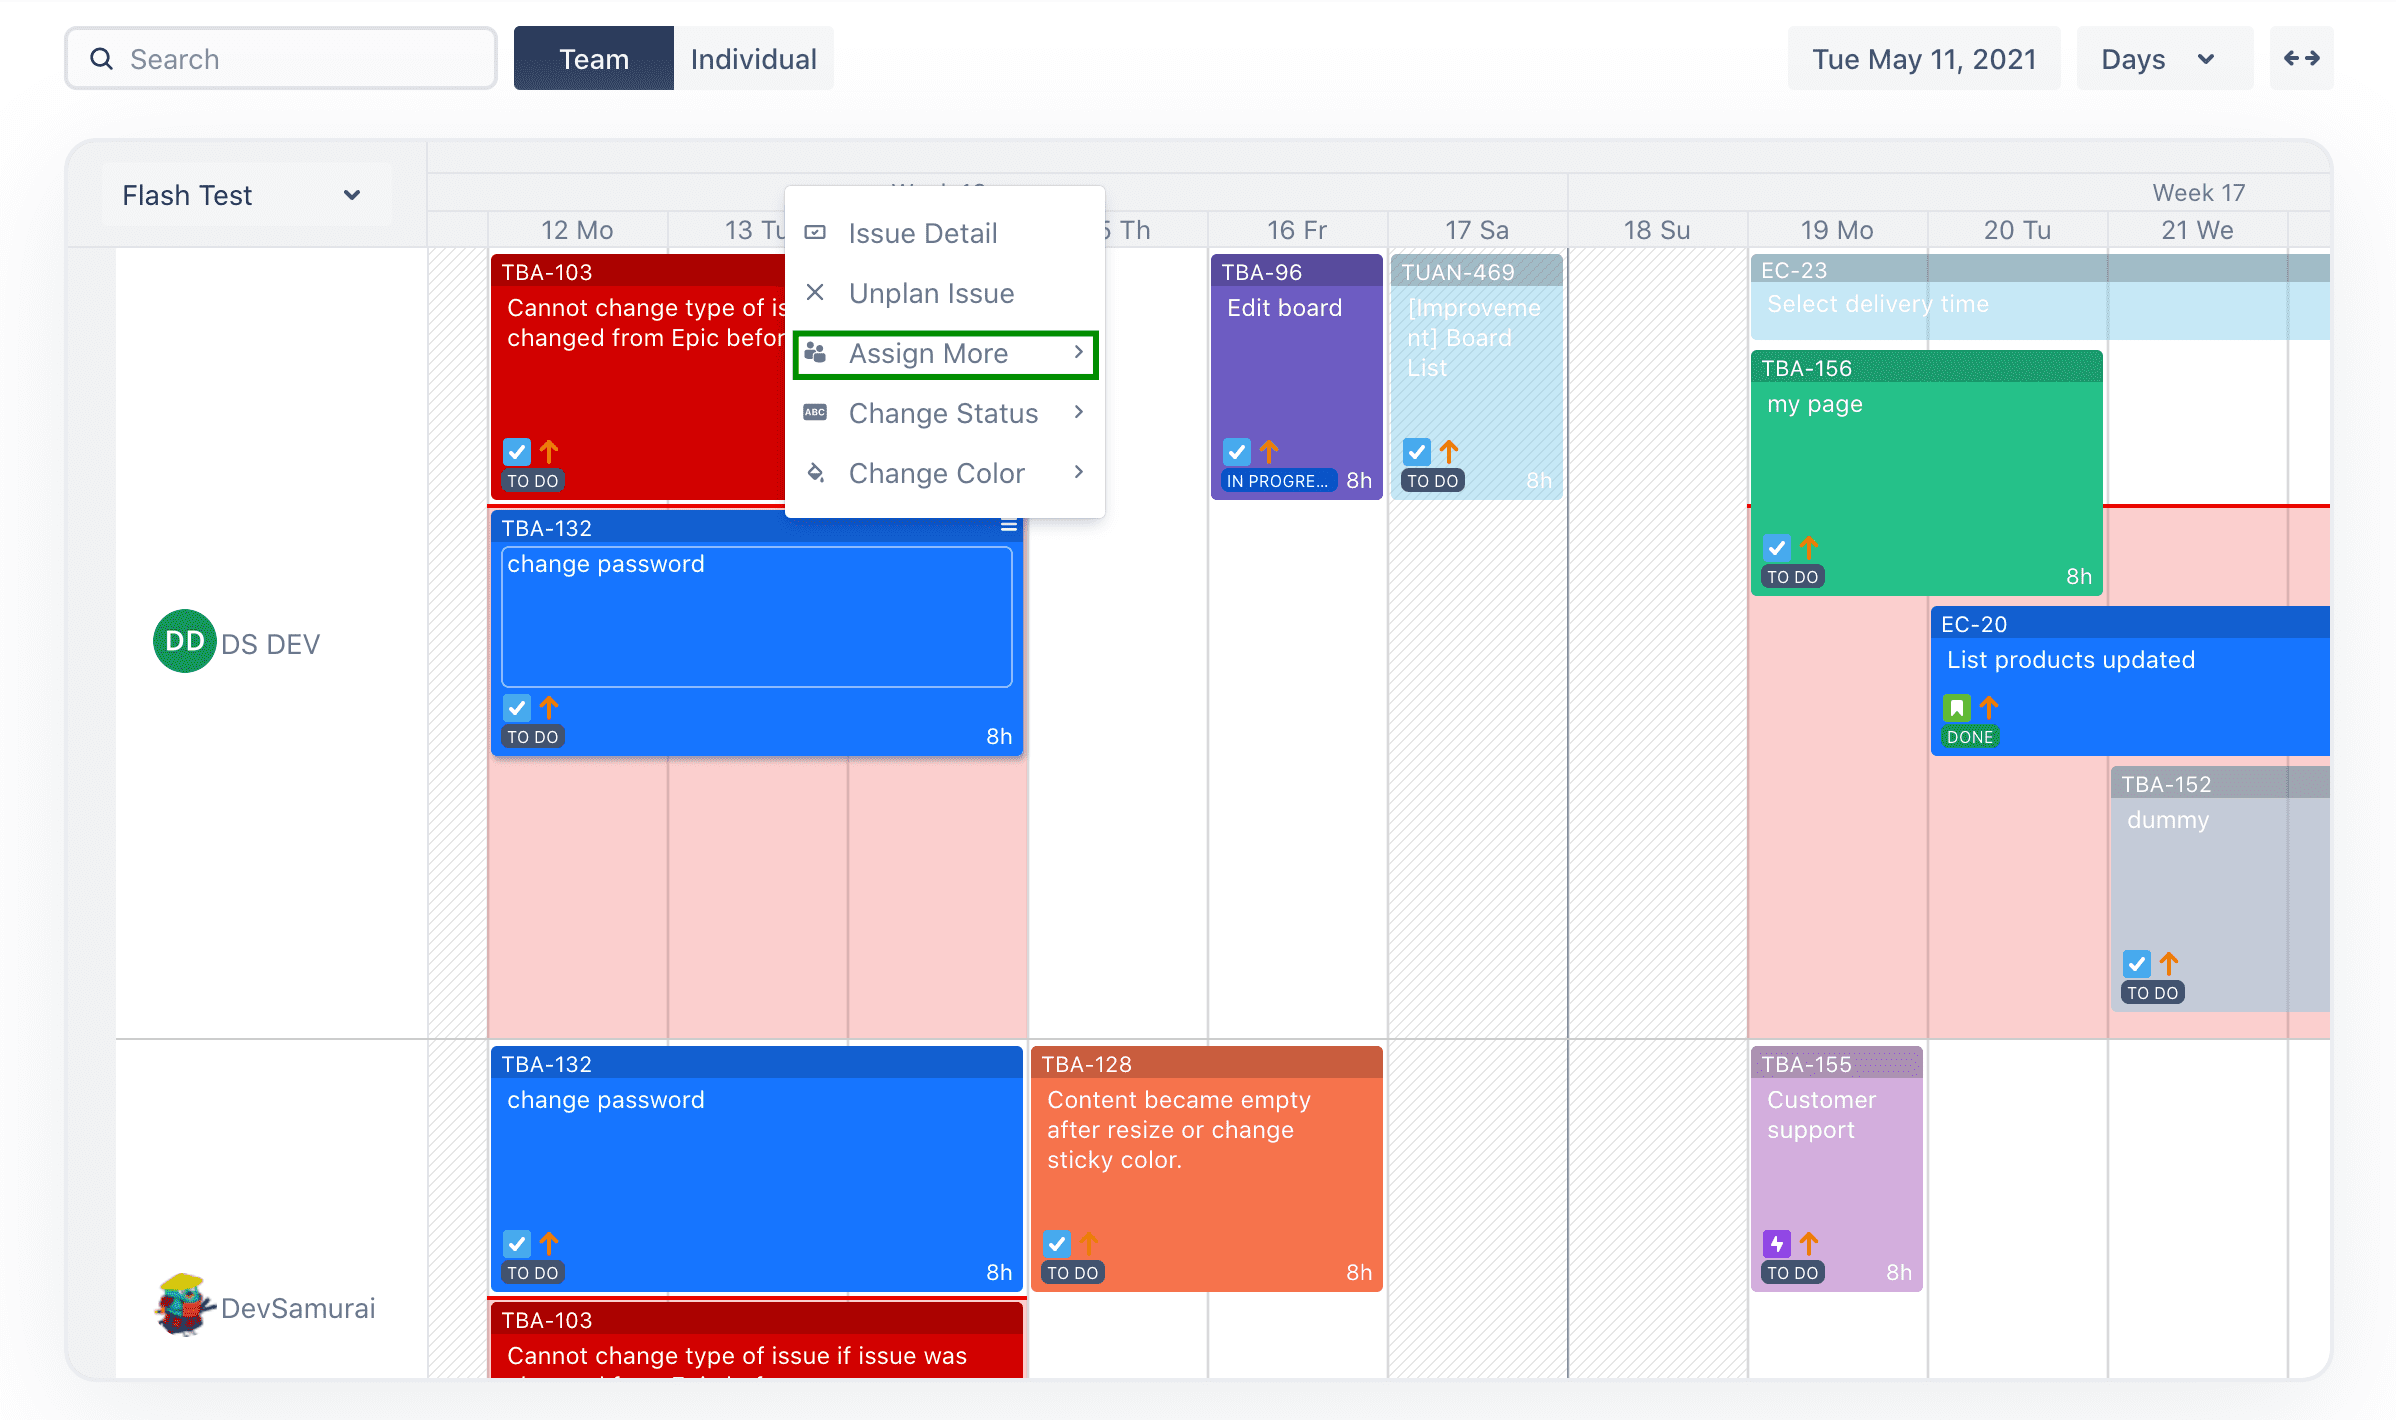Click task checkbox icon on DevSamurai TBA-132 card
2396x1420 pixels.
tap(517, 1244)
